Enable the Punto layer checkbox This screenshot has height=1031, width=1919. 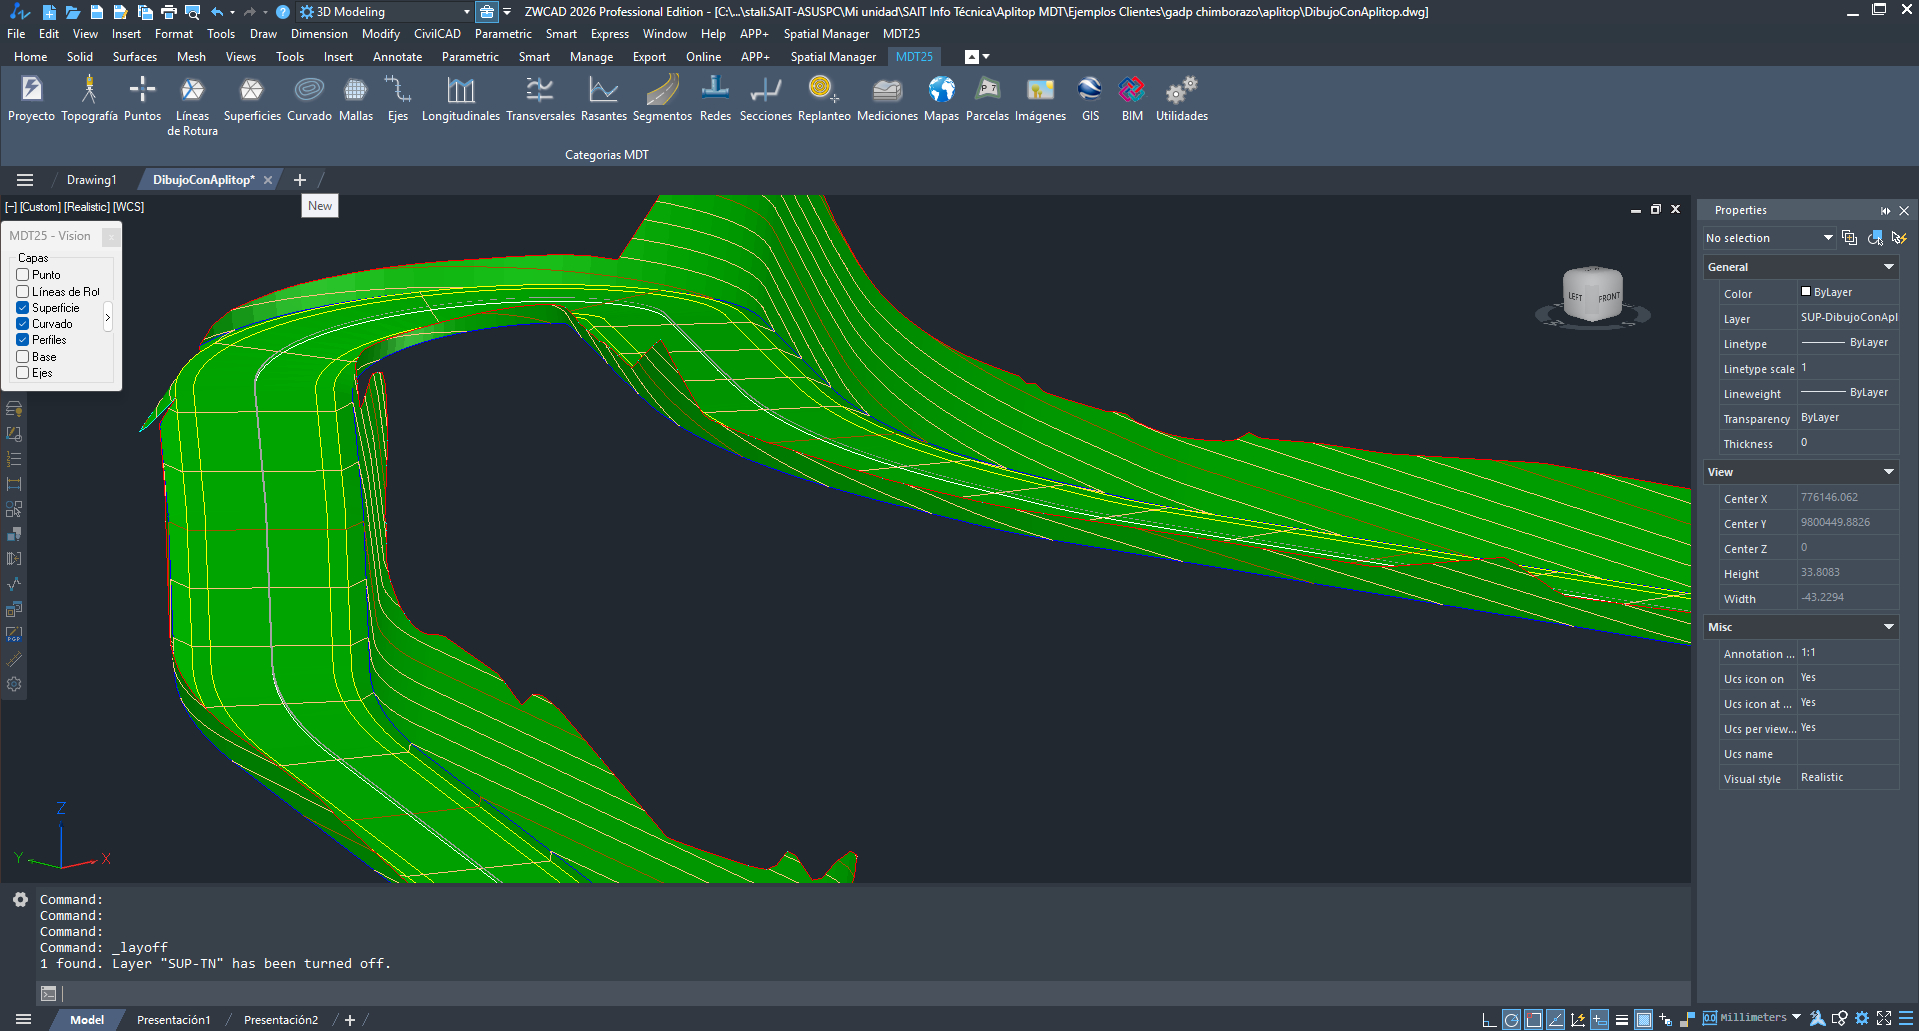point(22,274)
